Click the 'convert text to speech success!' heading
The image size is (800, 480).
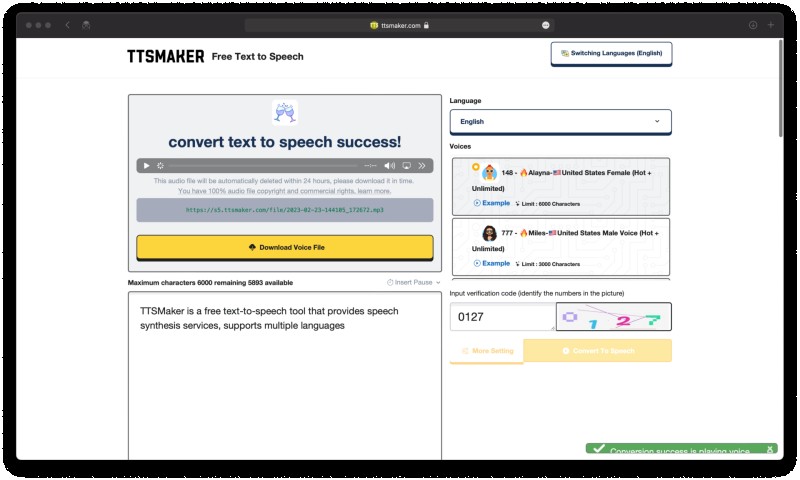pos(285,142)
